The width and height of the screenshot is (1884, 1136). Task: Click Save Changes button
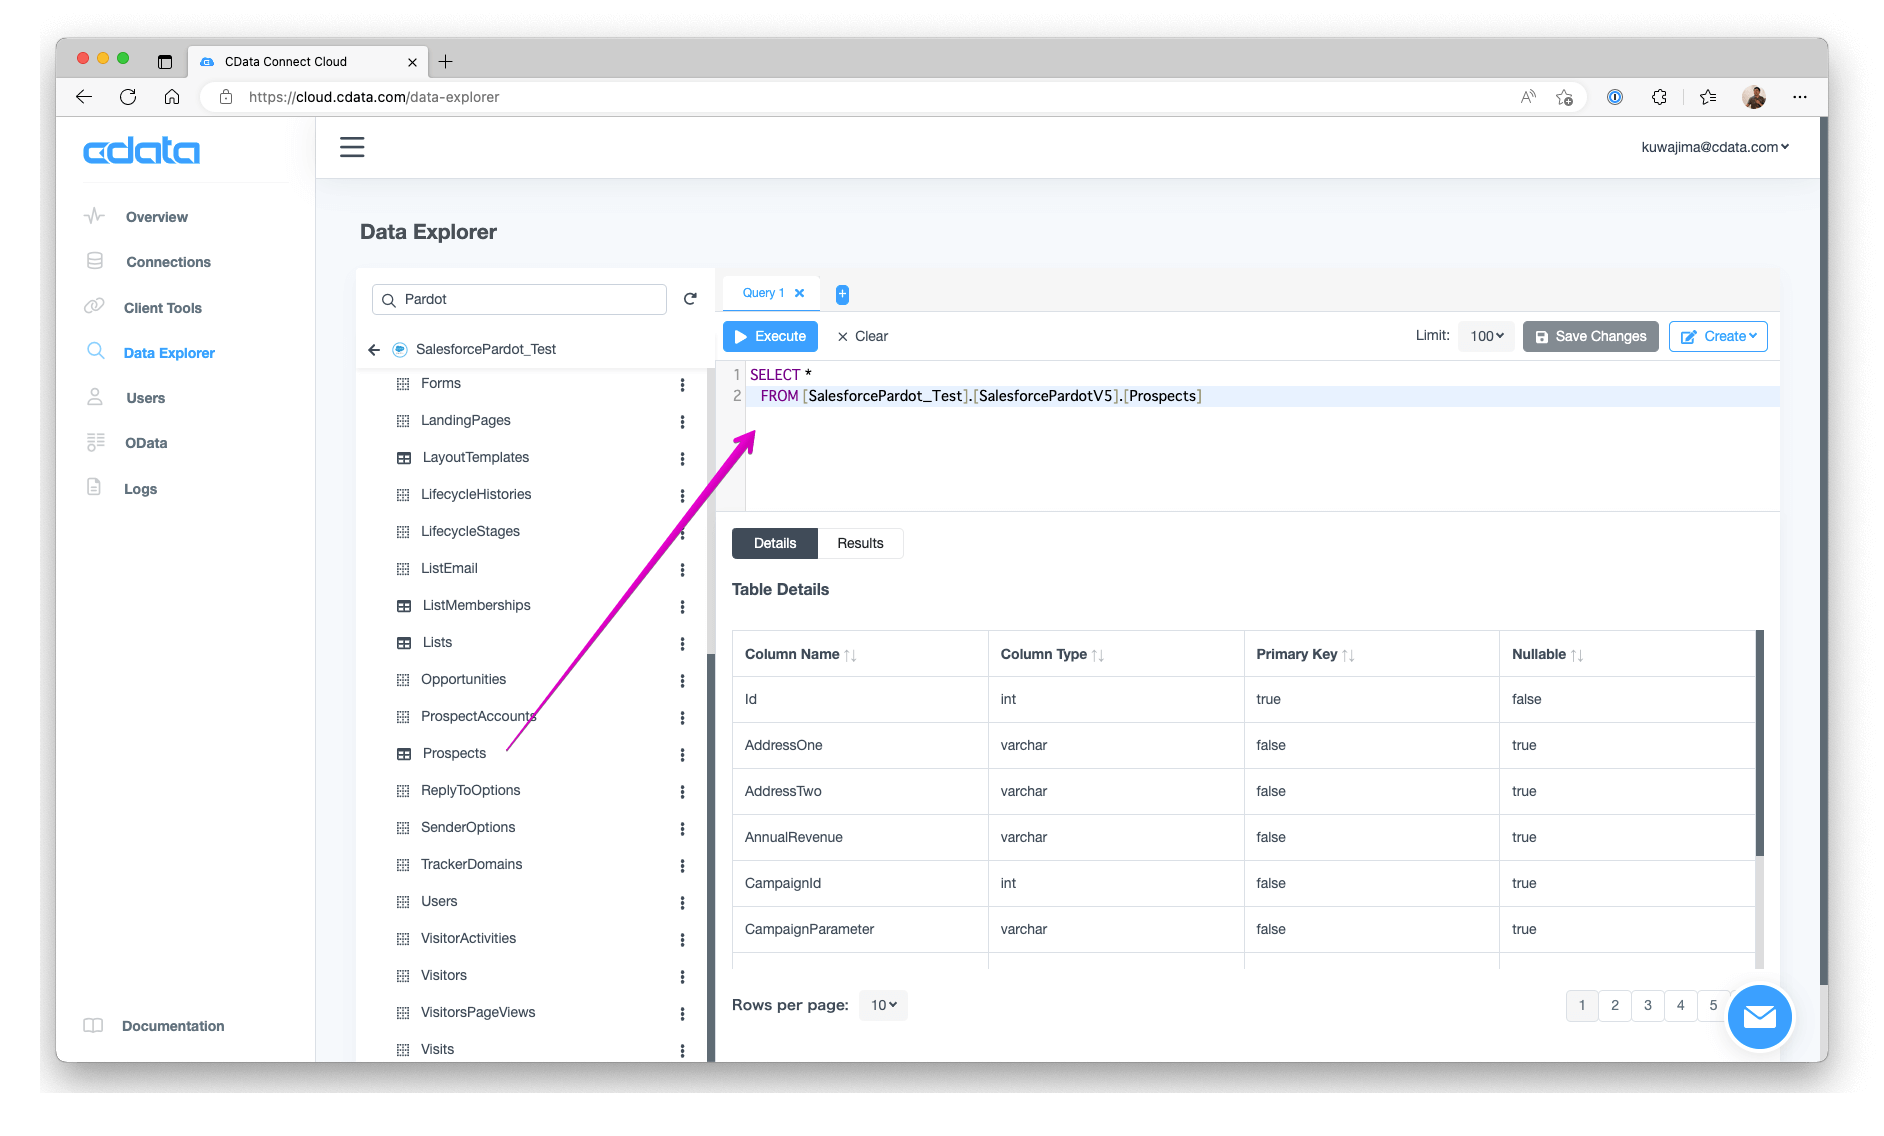click(1591, 337)
